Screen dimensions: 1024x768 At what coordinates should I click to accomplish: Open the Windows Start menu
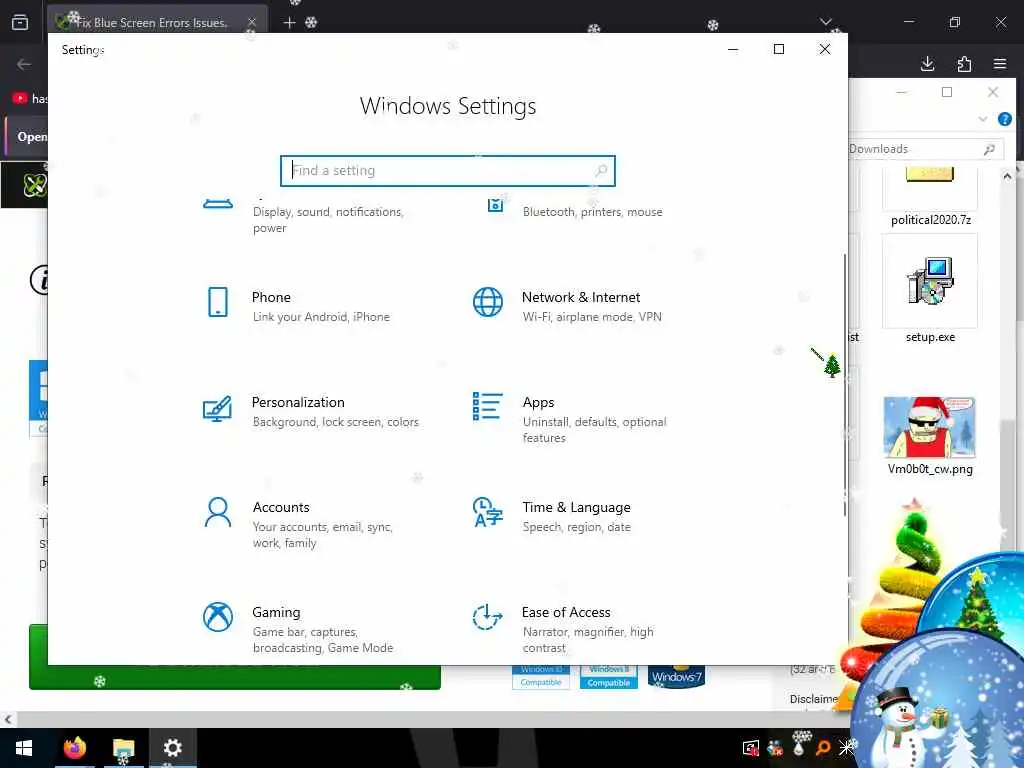(x=24, y=748)
